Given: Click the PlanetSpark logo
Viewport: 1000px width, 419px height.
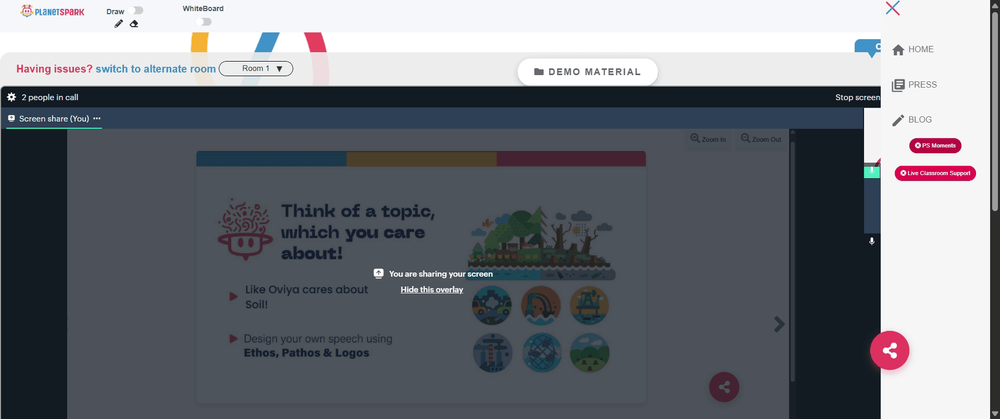Looking at the screenshot, I should [52, 11].
